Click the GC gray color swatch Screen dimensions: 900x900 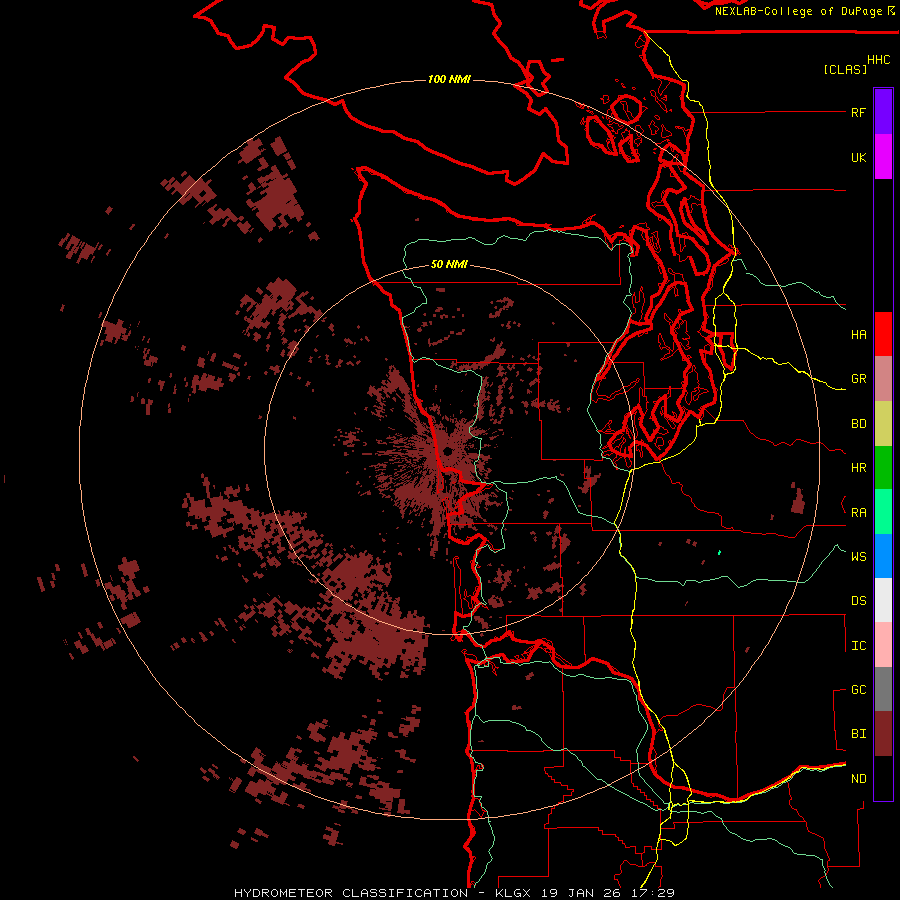(883, 689)
